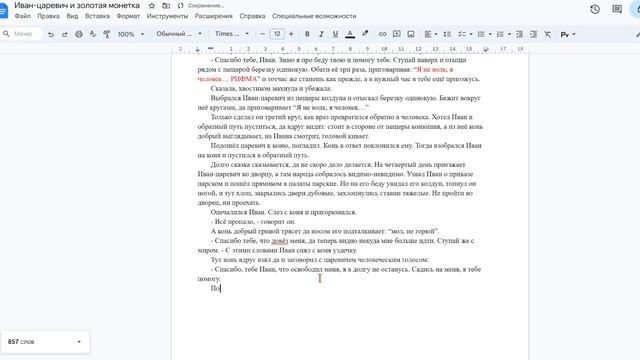Open the Файл menu
The width and height of the screenshot is (640, 360).
tap(22, 16)
